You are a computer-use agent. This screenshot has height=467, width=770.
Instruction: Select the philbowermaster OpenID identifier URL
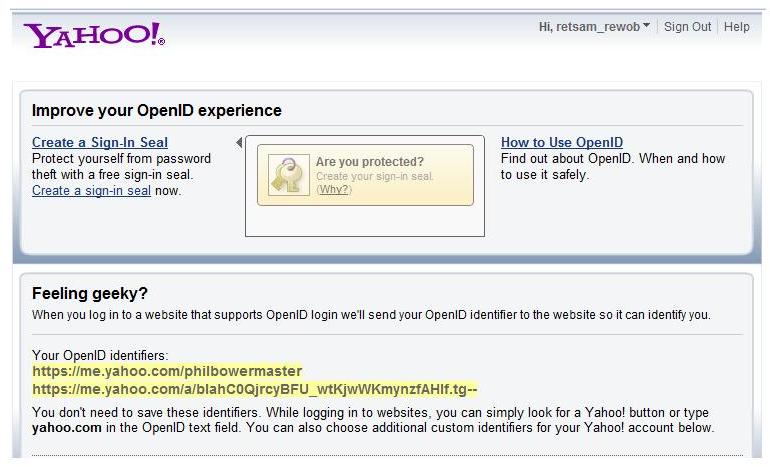tap(167, 371)
